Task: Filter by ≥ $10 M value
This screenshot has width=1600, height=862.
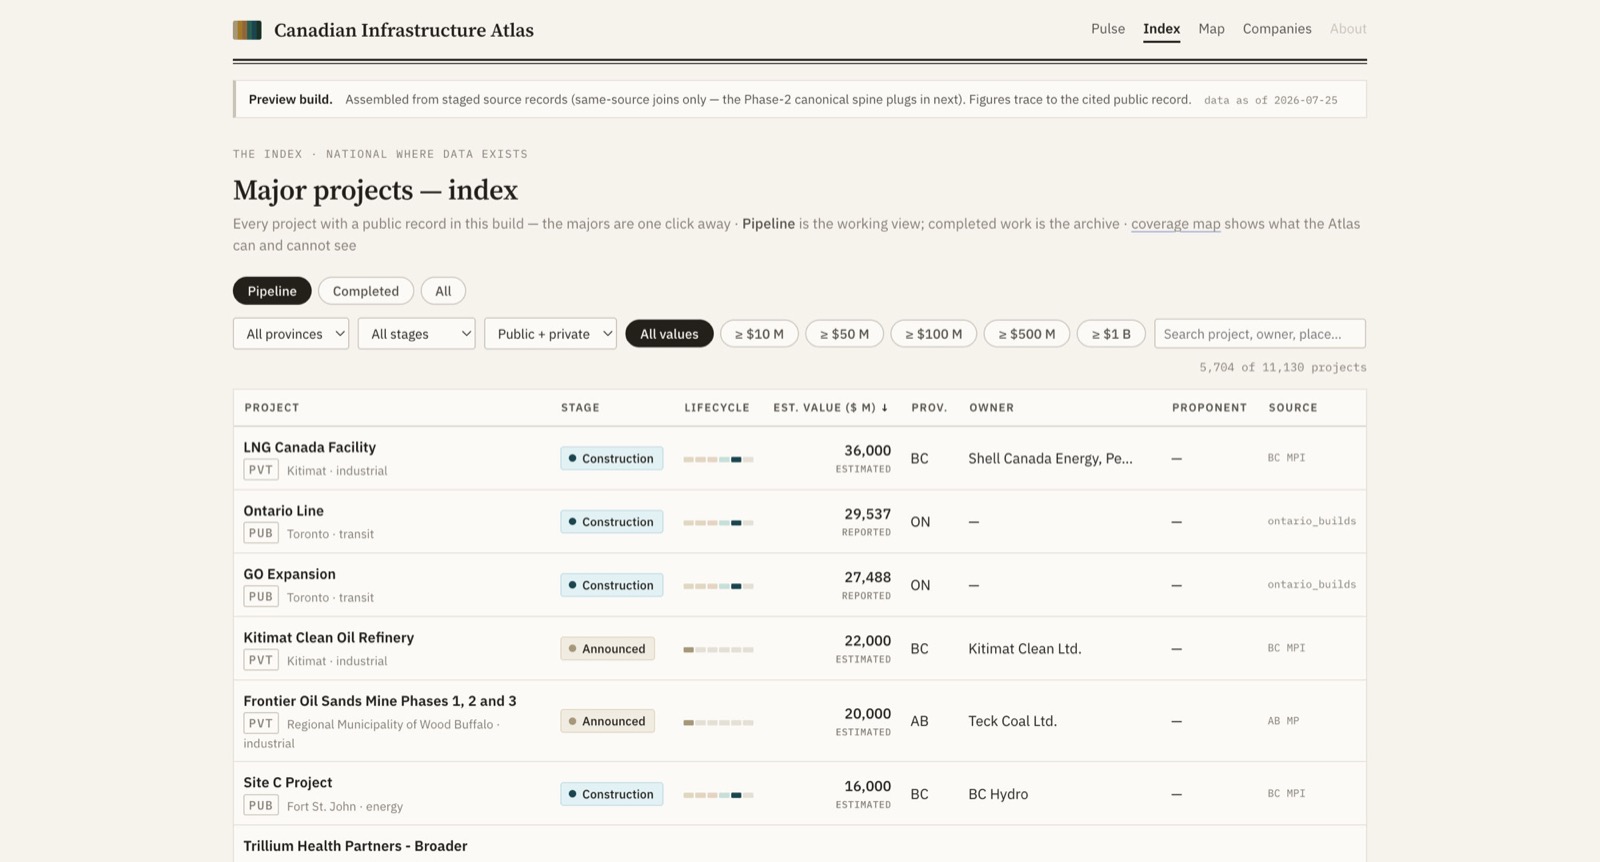Action: [759, 334]
